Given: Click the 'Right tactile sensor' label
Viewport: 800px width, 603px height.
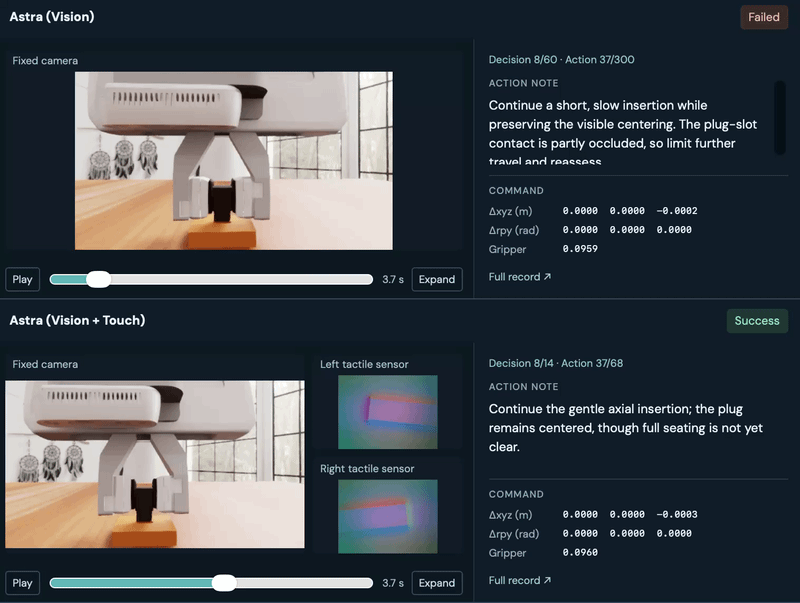Looking at the screenshot, I should click(367, 468).
